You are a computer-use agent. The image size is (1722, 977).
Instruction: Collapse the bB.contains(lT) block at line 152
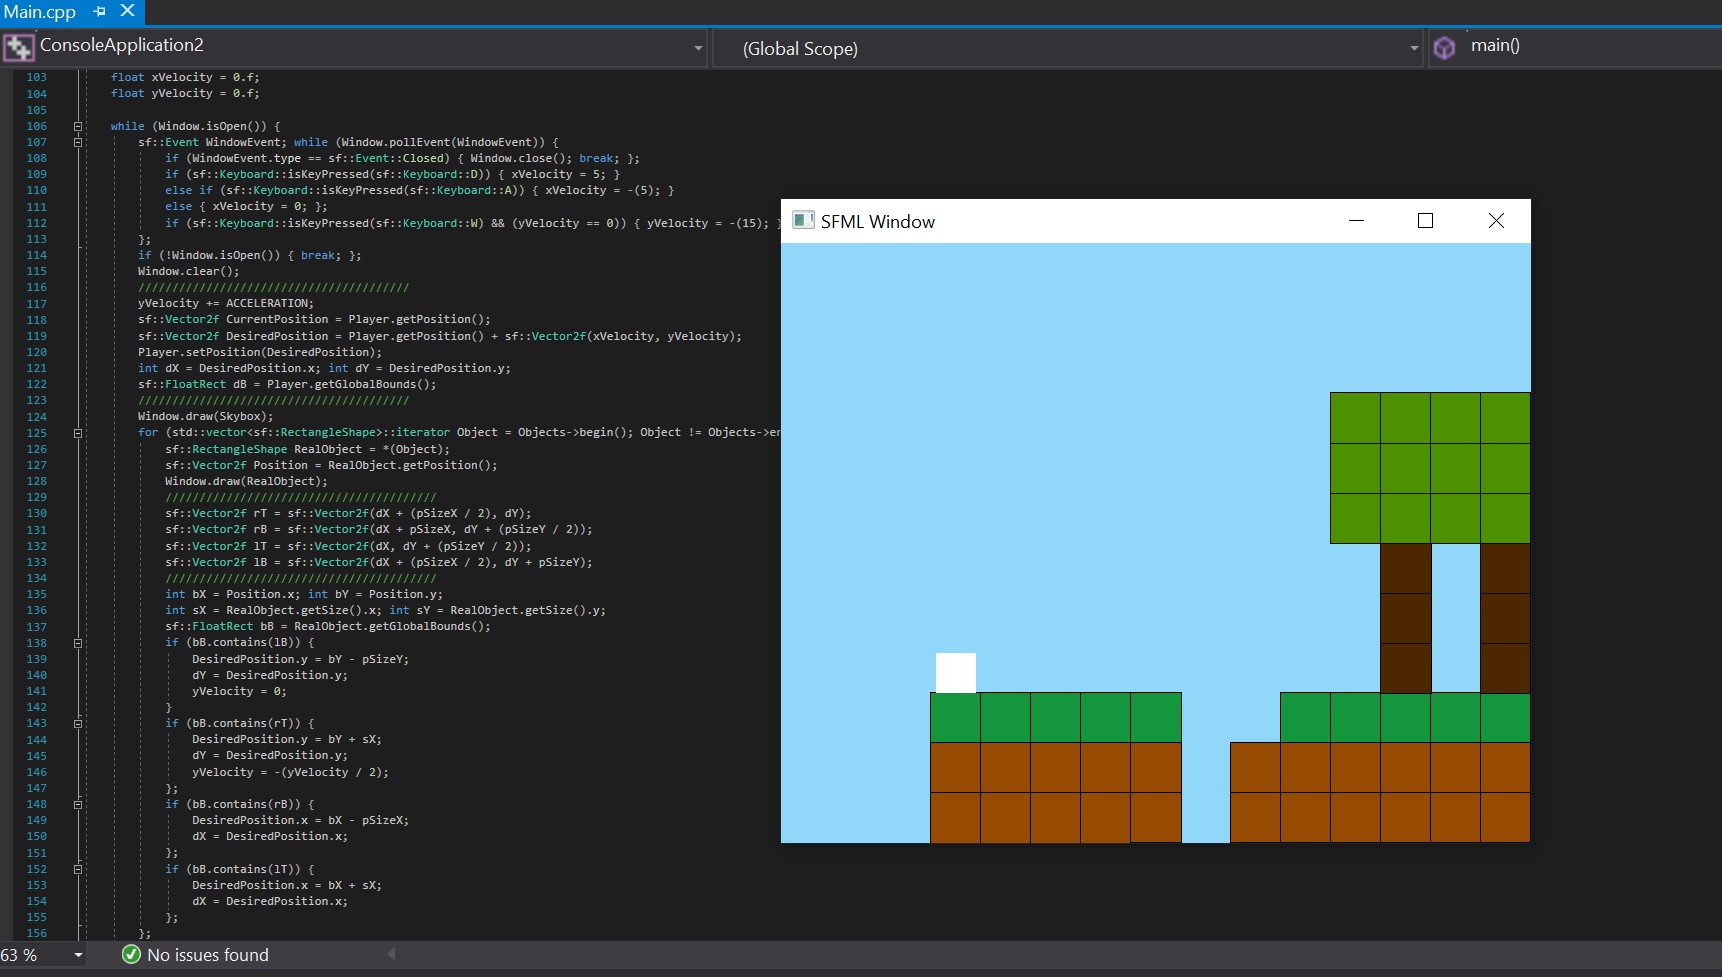pyautogui.click(x=78, y=869)
